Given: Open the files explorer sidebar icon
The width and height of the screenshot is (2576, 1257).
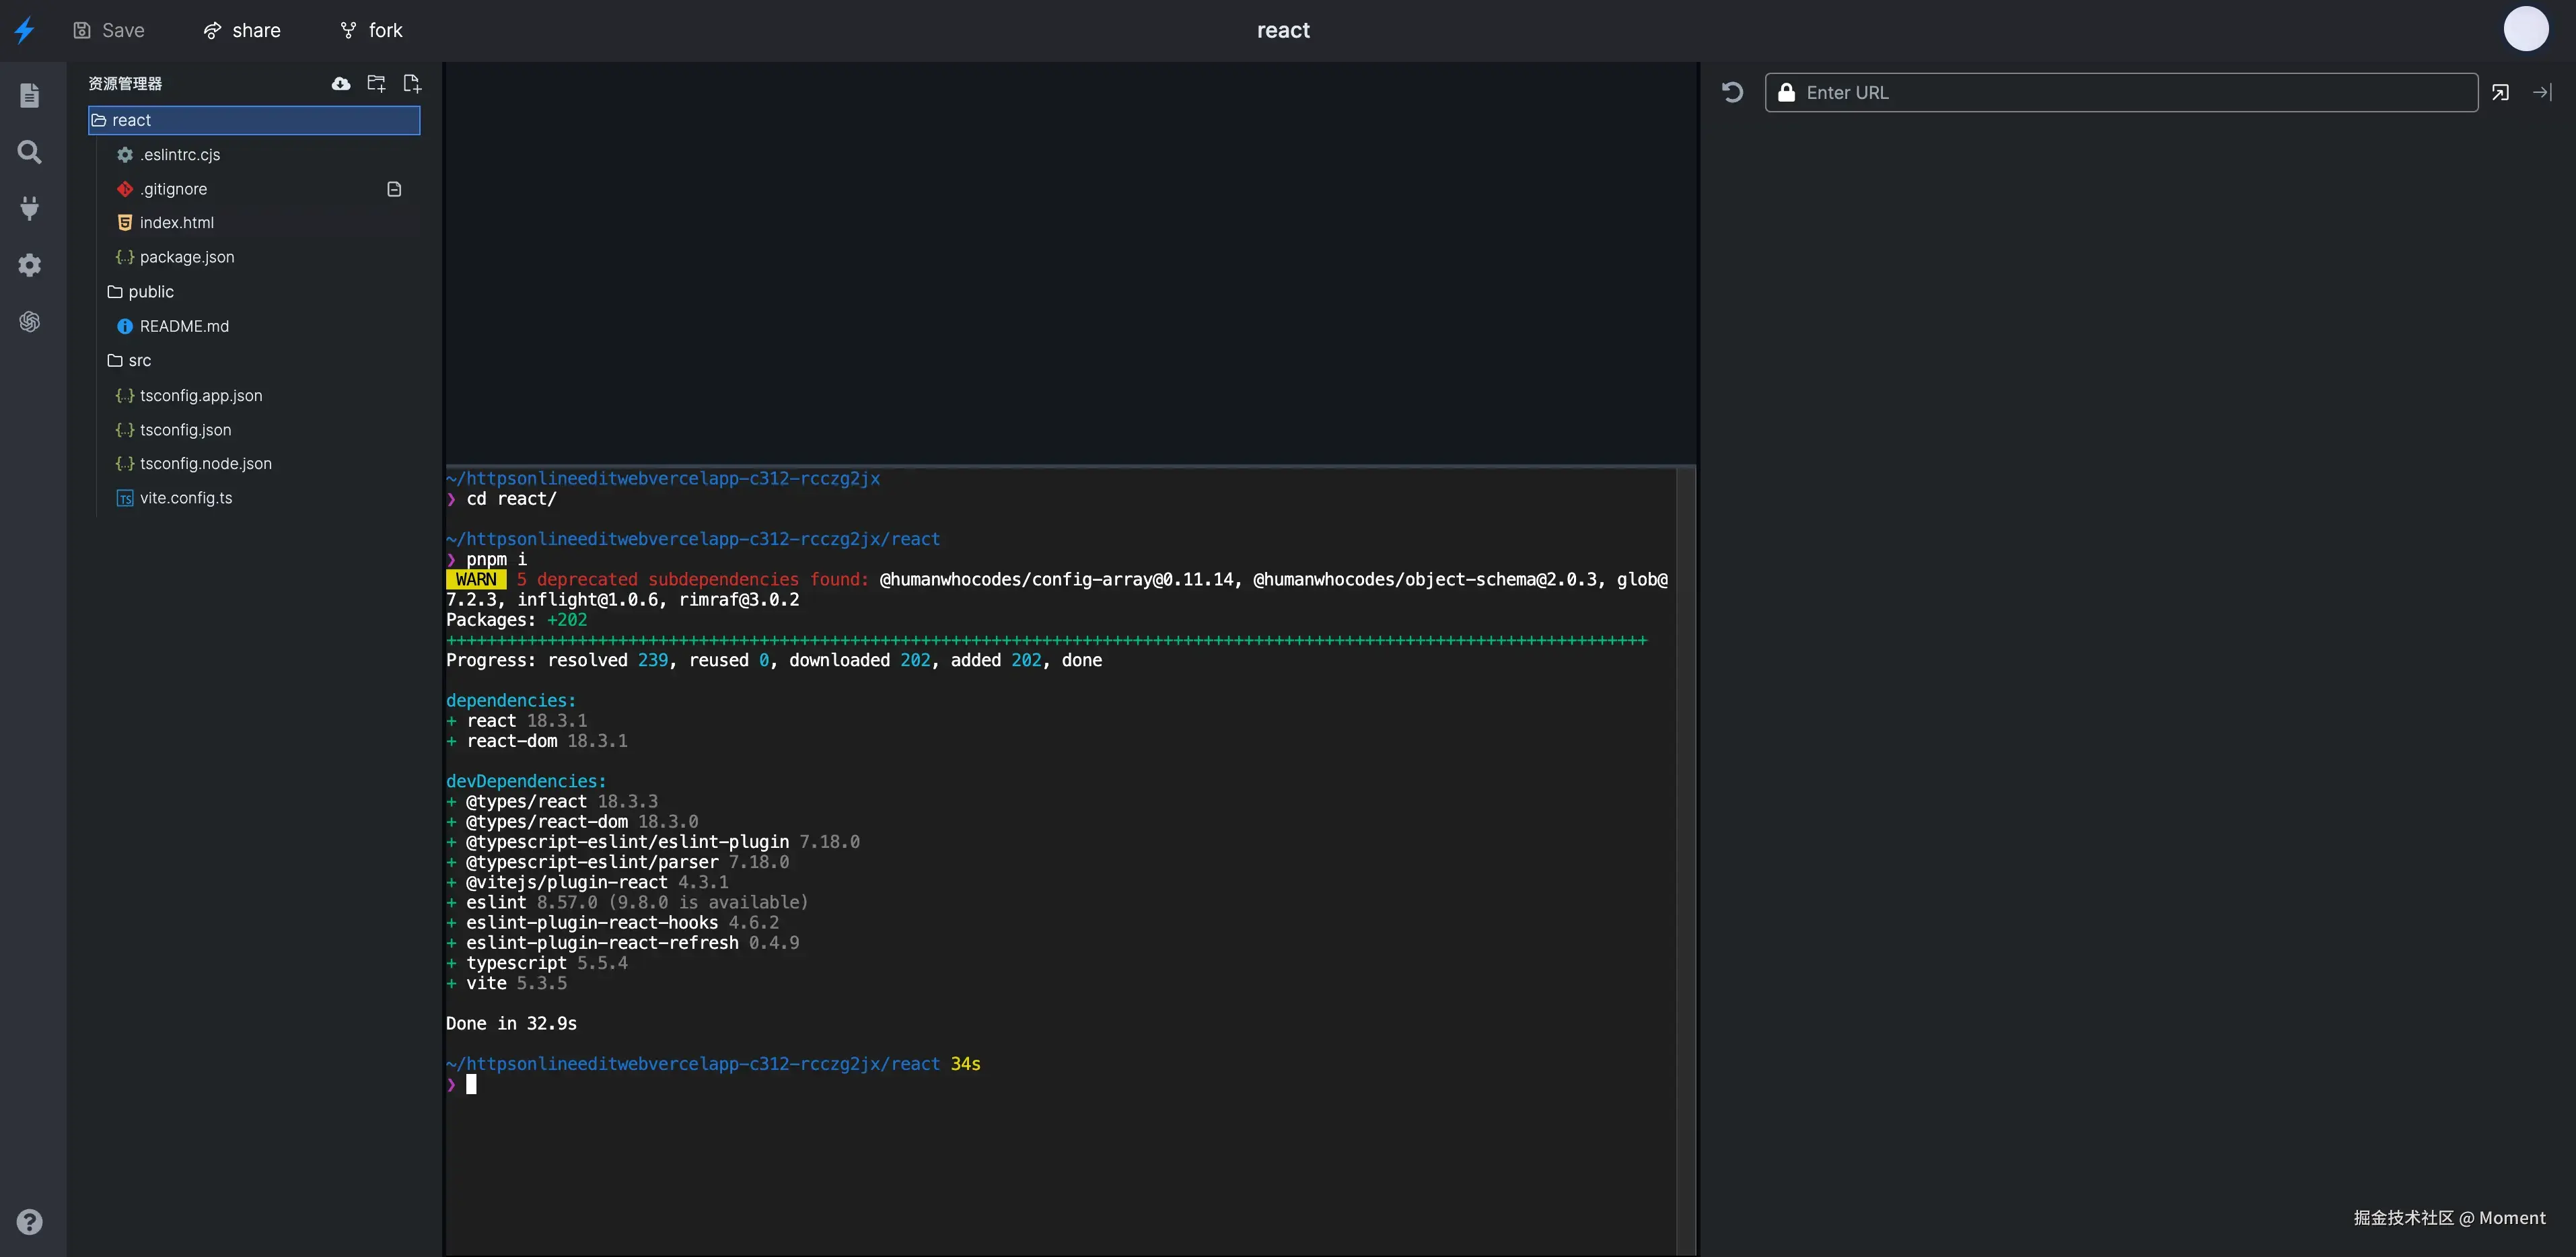Looking at the screenshot, I should [30, 95].
